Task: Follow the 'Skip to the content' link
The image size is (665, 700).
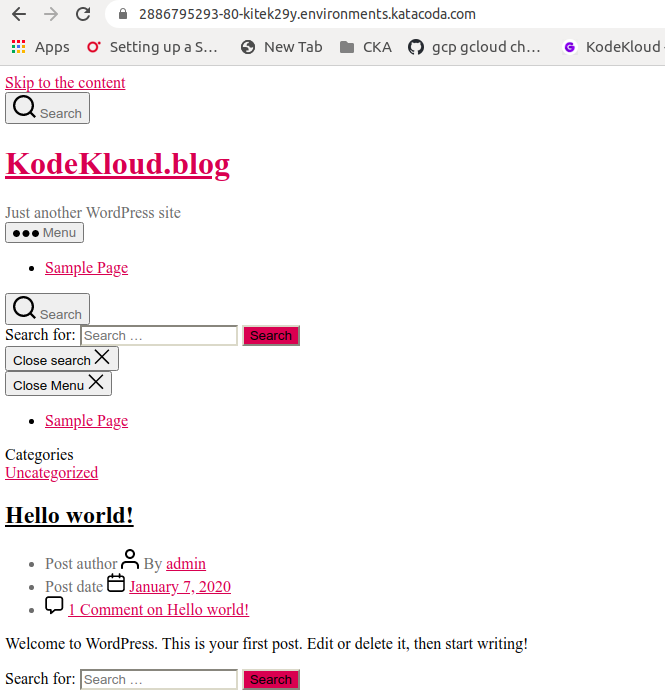Action: (x=65, y=83)
